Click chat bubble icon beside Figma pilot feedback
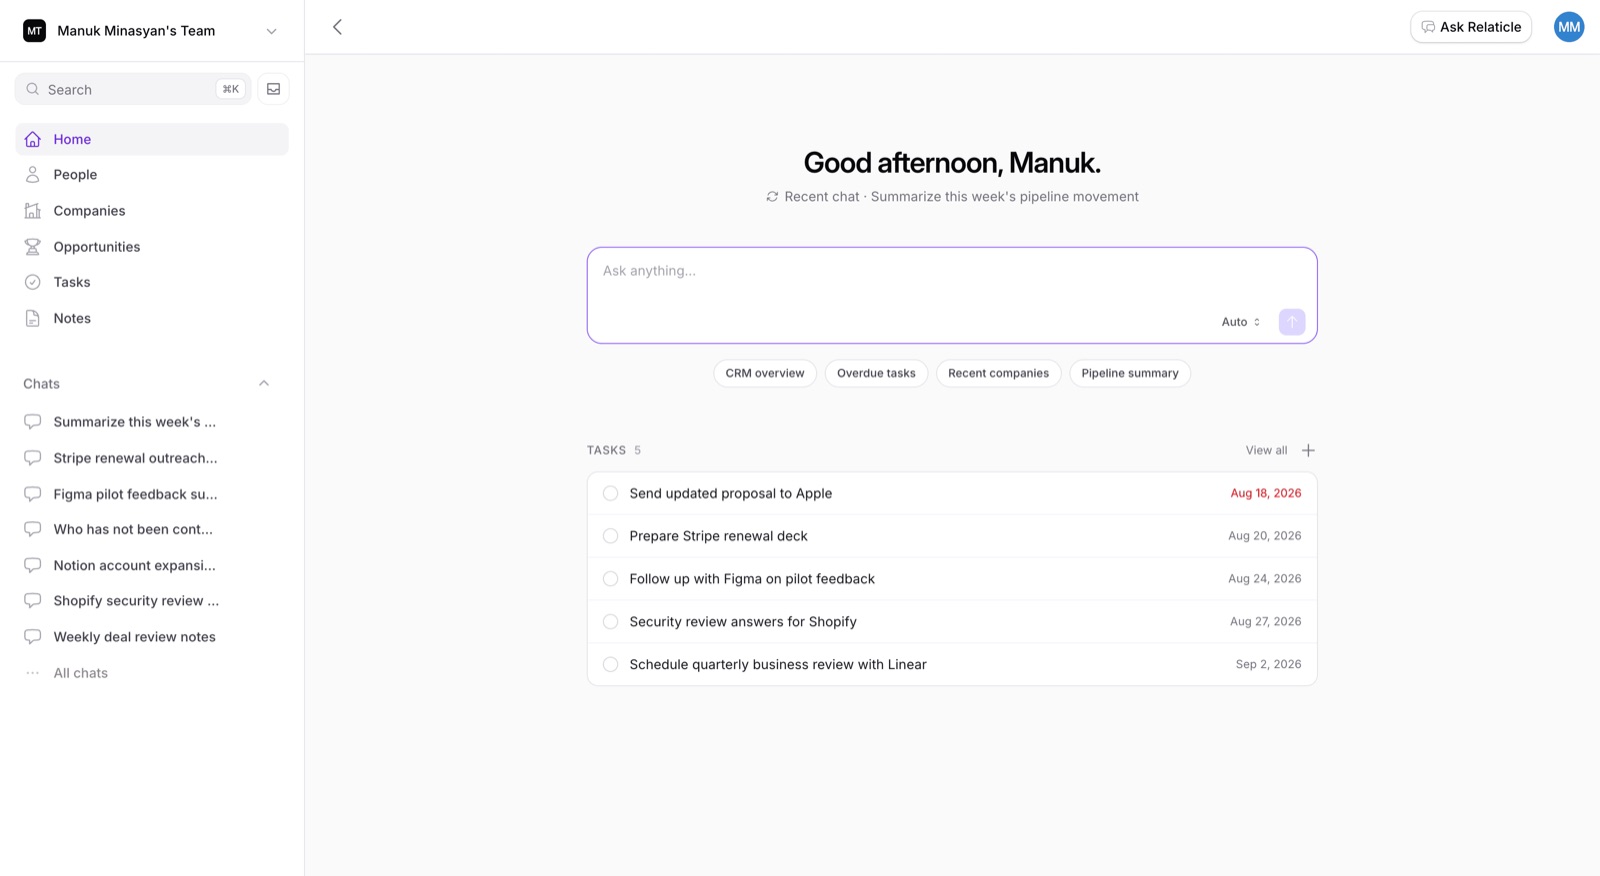The image size is (1600, 876). coord(33,494)
